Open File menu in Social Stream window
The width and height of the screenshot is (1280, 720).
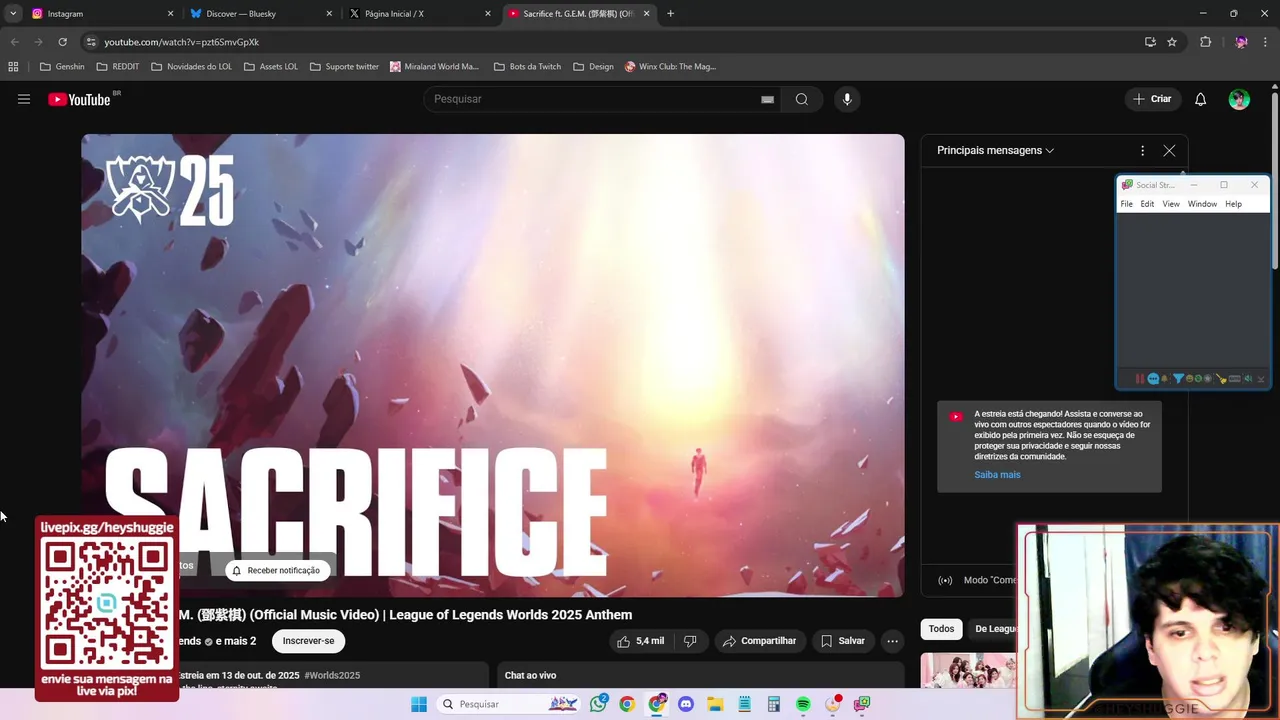[1127, 204]
